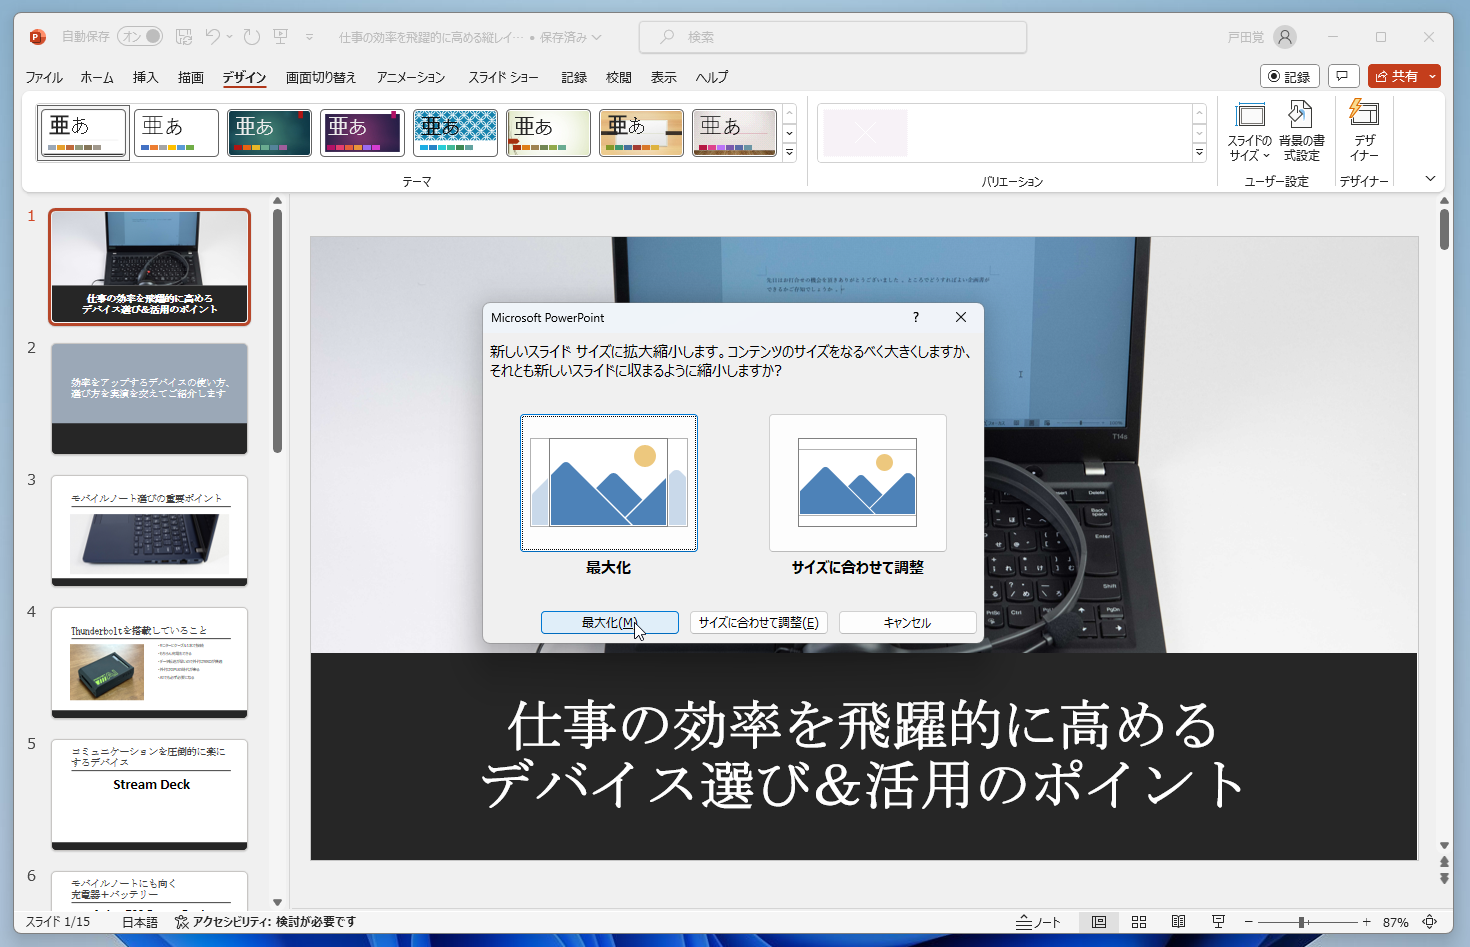Select slide 3 thumbnail with laptop image

click(x=149, y=531)
